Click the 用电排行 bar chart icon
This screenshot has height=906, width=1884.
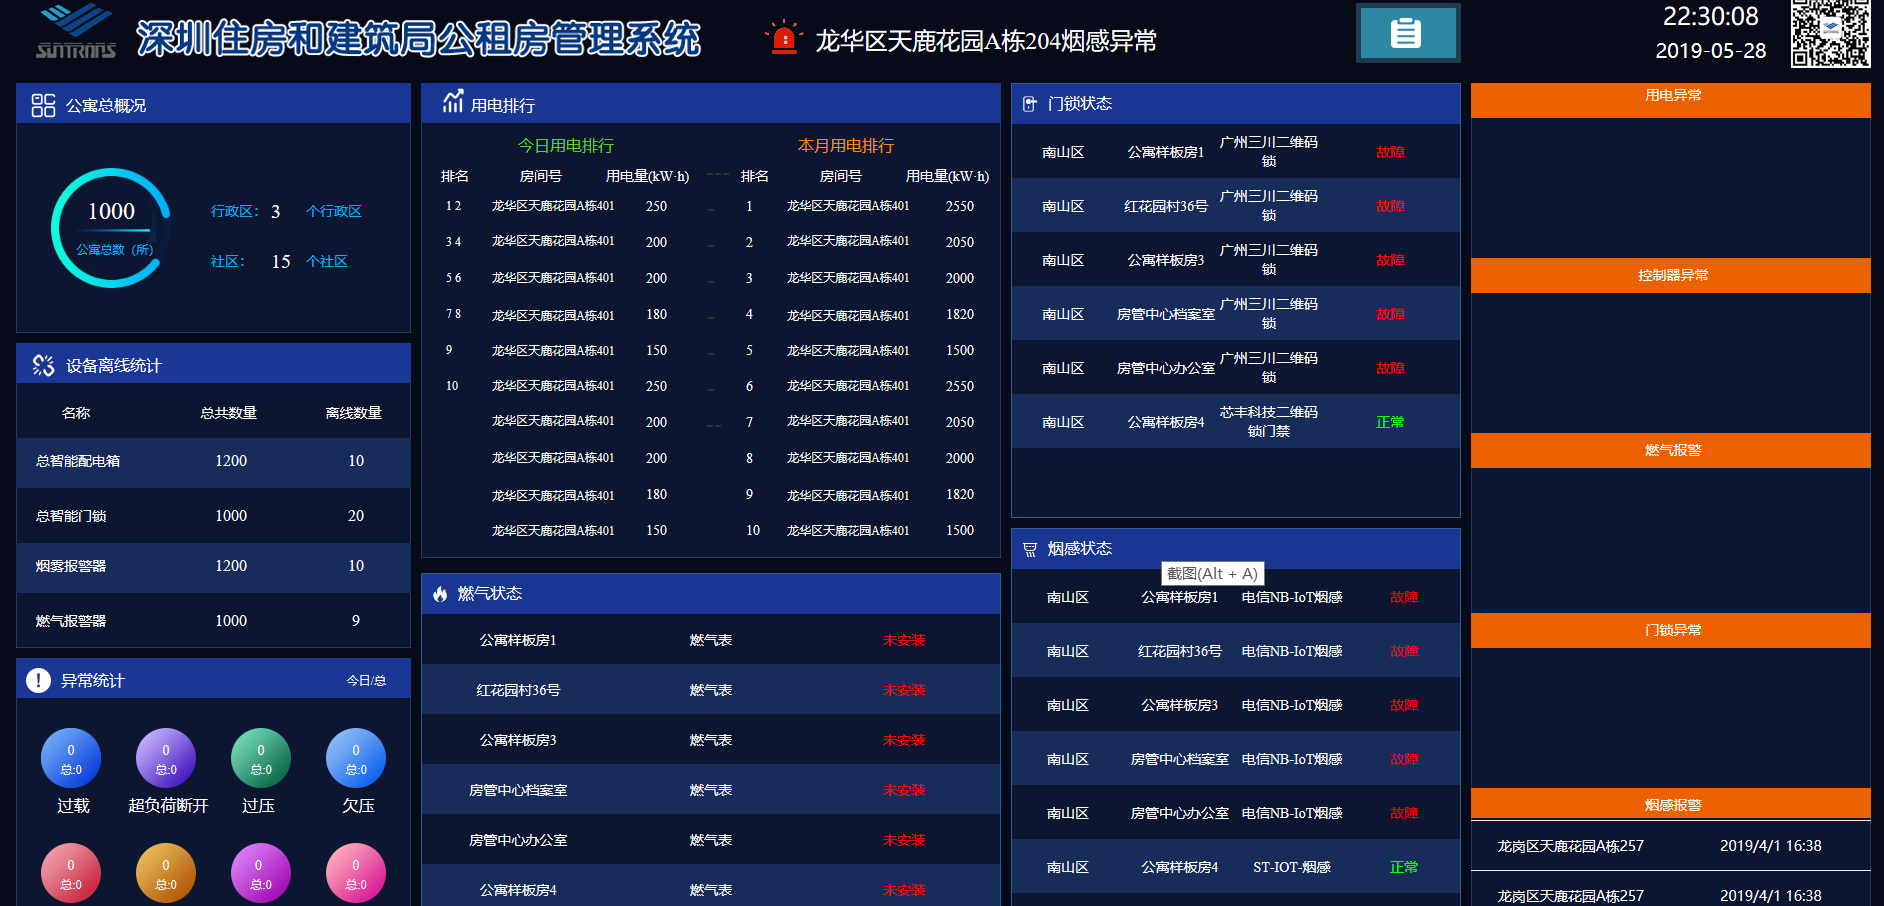click(453, 102)
